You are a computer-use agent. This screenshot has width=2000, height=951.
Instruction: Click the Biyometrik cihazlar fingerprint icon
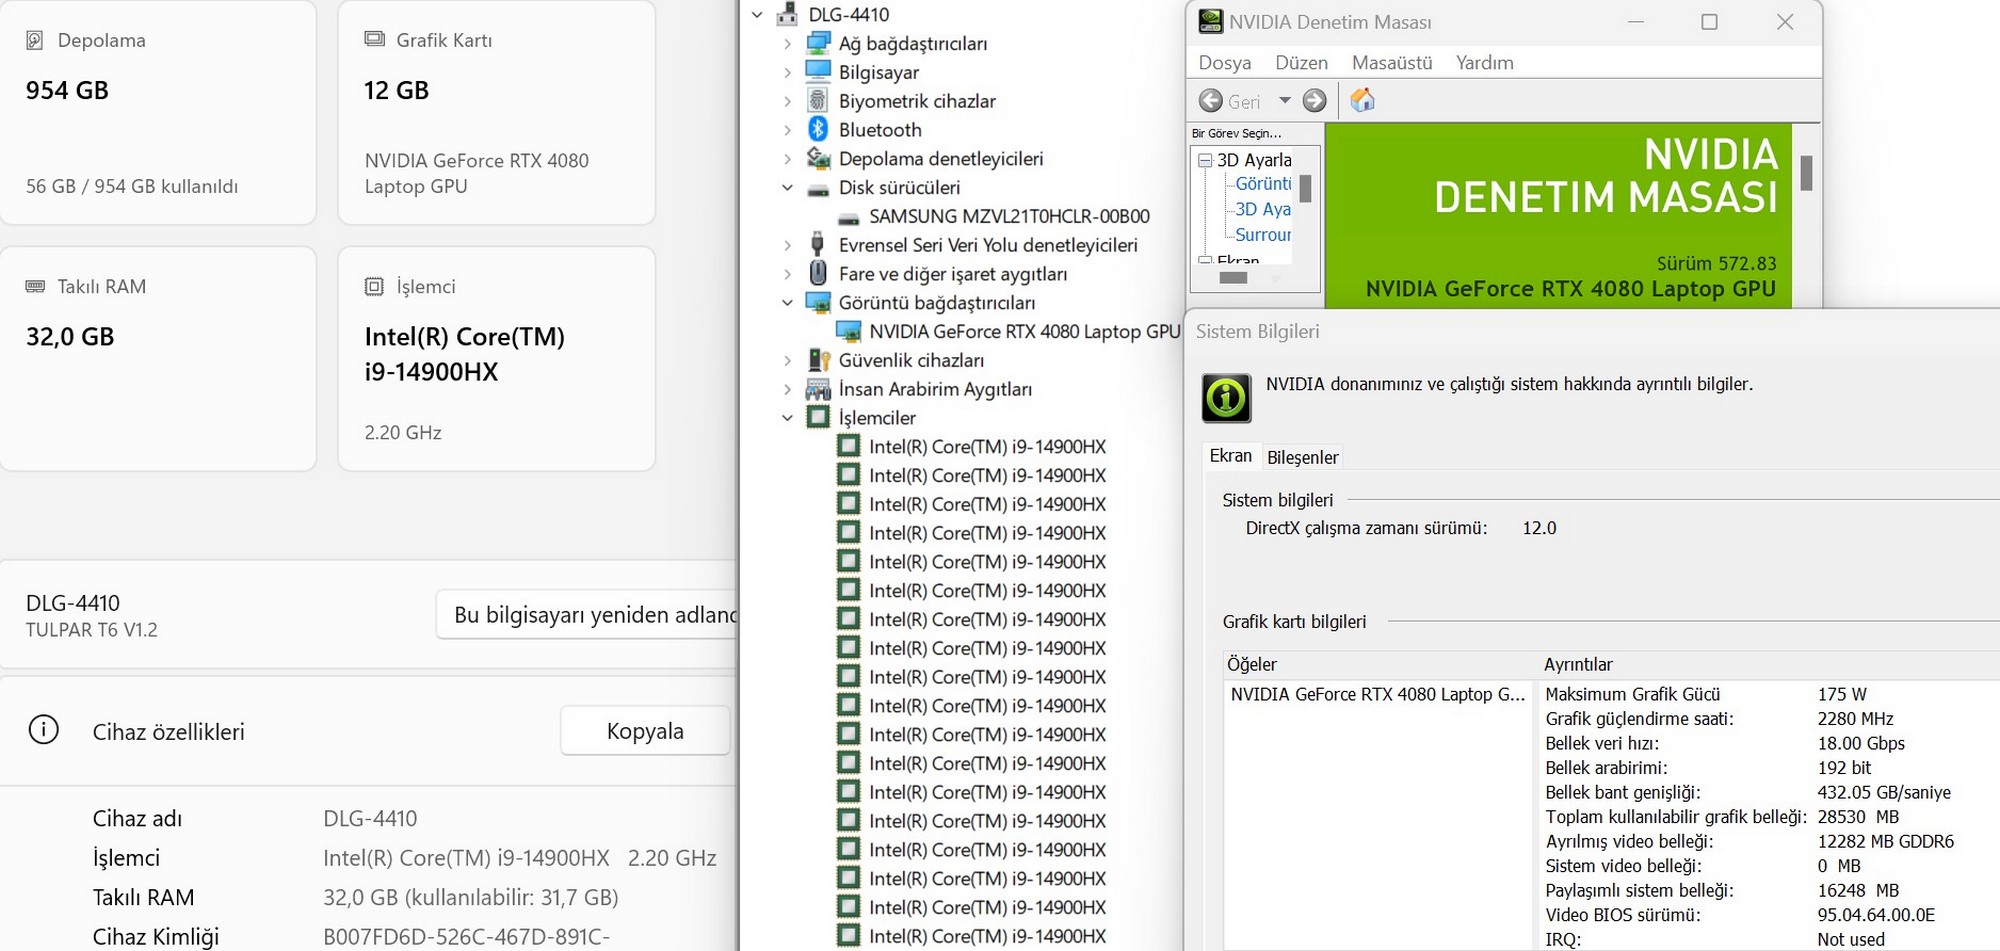(818, 101)
